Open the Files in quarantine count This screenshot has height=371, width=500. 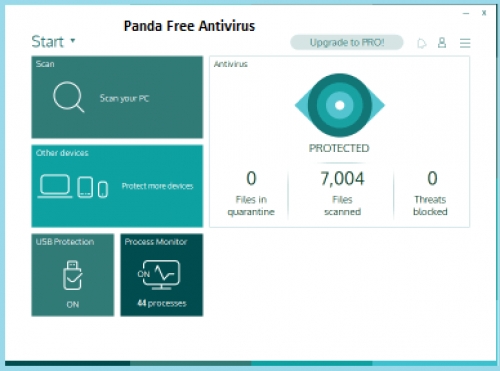click(x=251, y=193)
